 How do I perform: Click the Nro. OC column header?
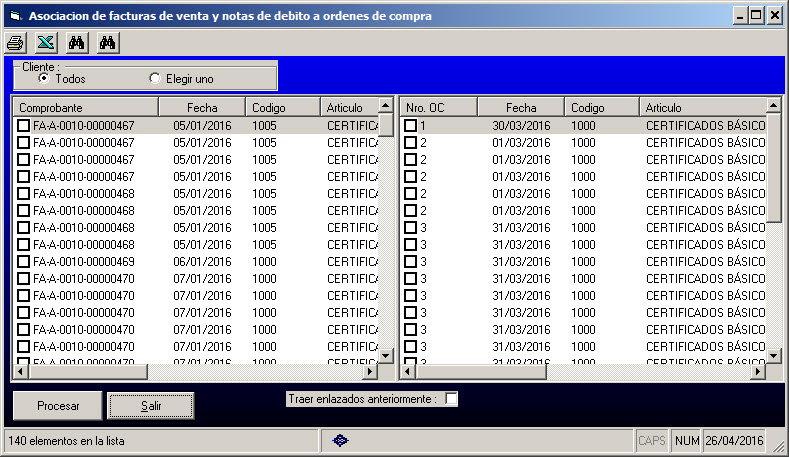click(x=438, y=107)
